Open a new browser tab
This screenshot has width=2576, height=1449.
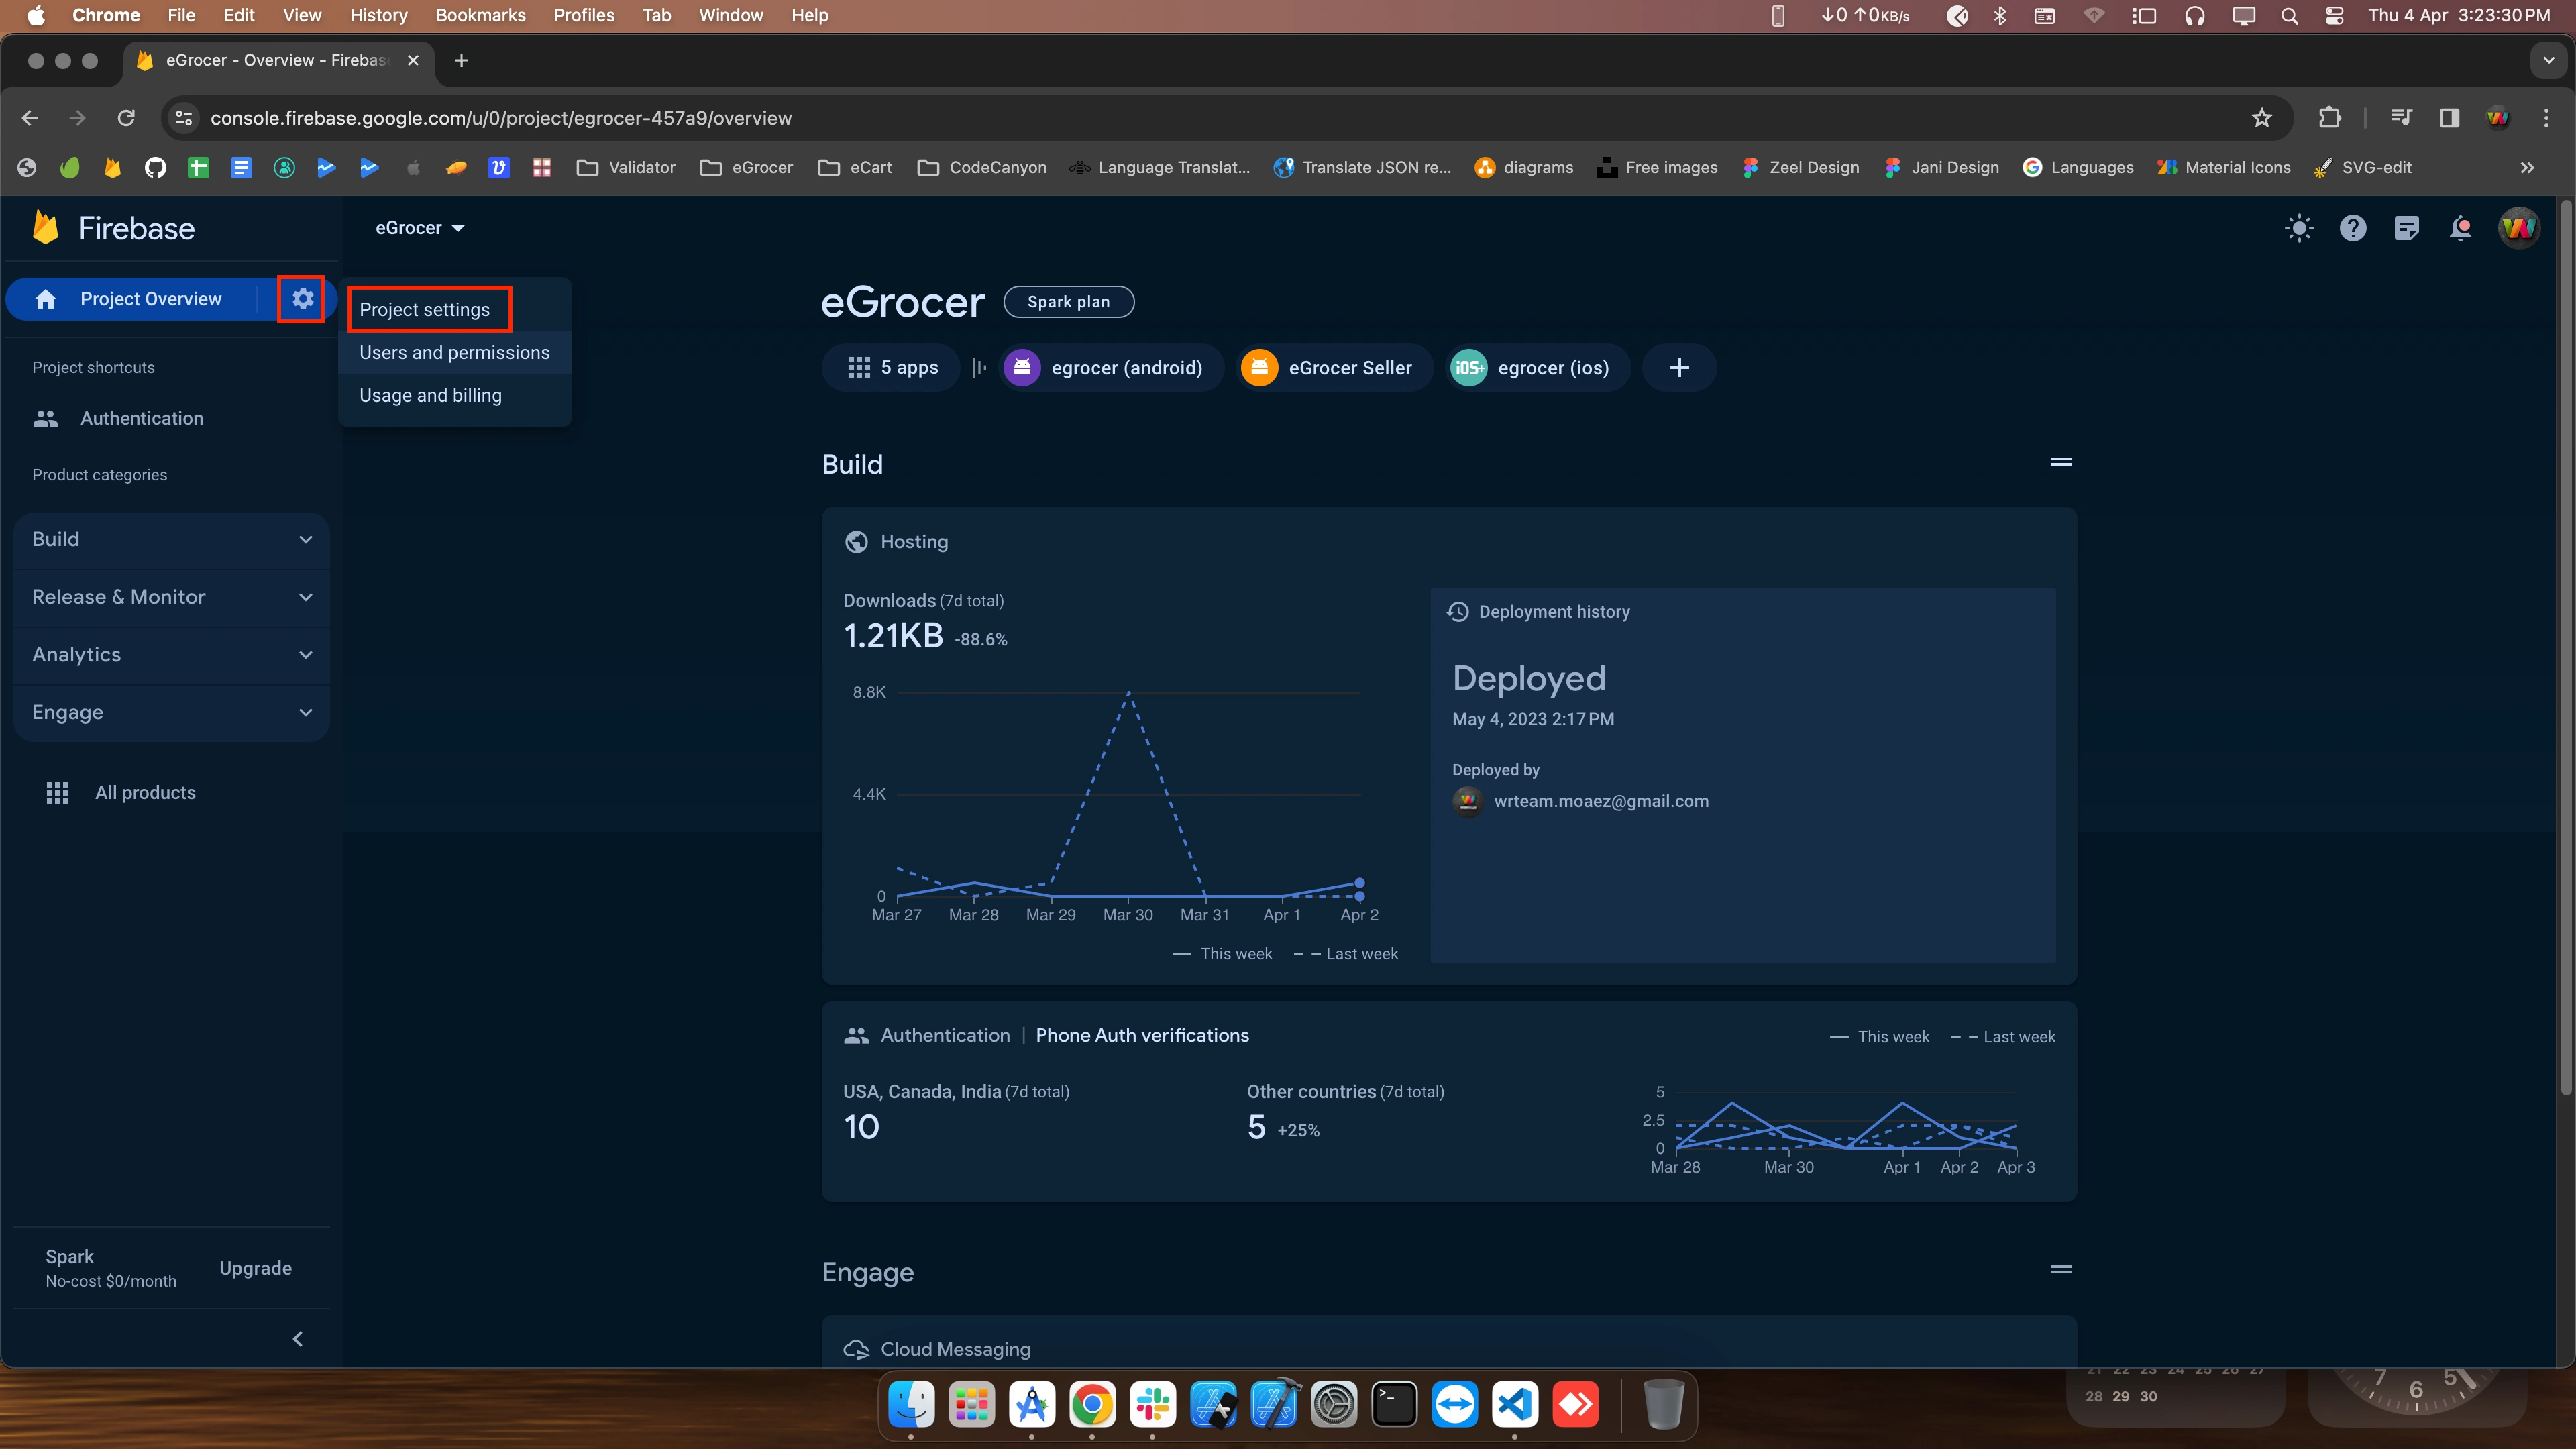pyautogui.click(x=461, y=61)
